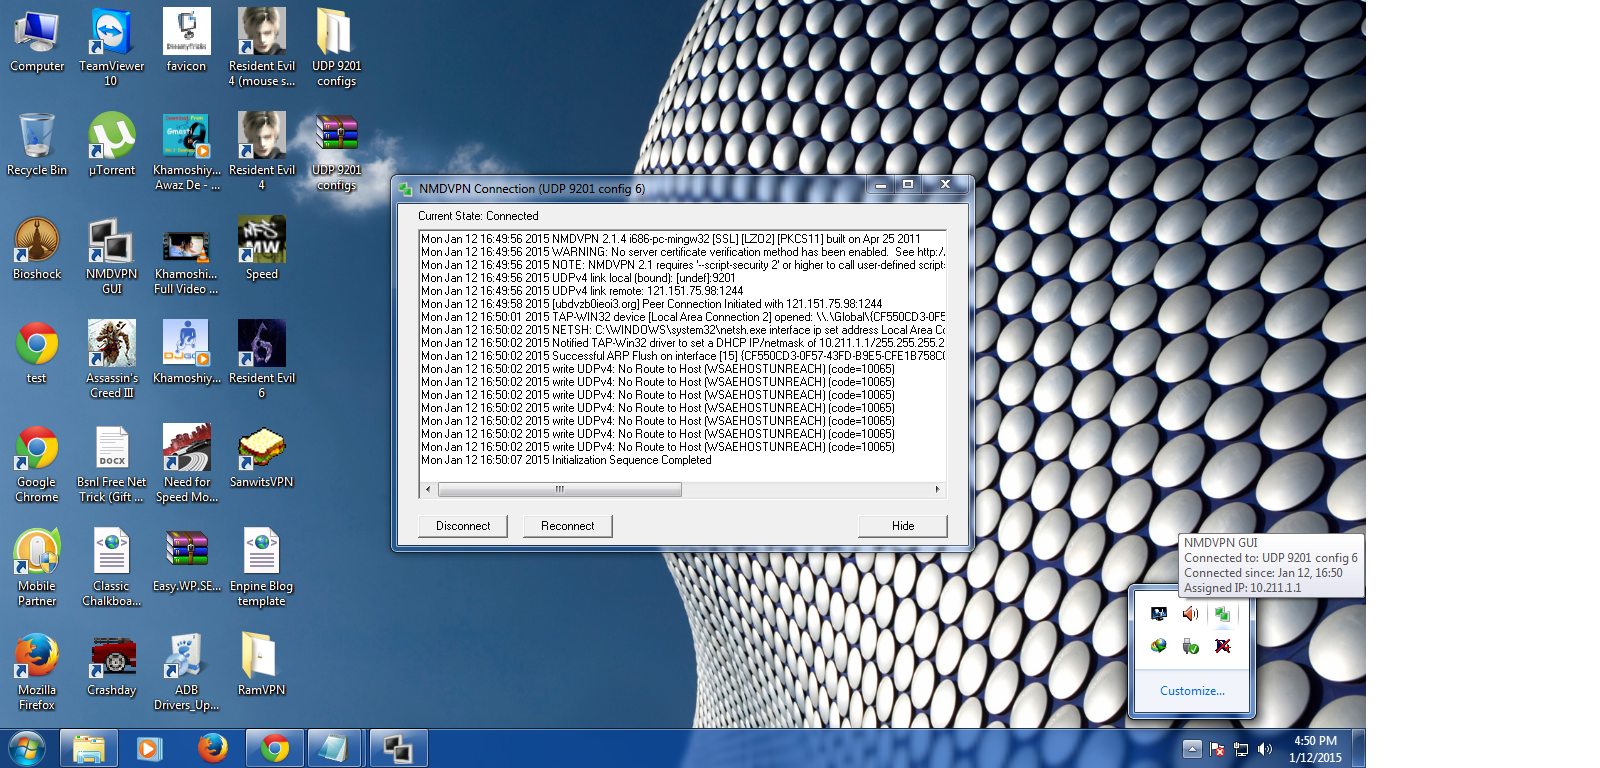The width and height of the screenshot is (1600, 768).
Task: Select the Resident Evil 4 (mouse) shortcut
Action: click(261, 46)
